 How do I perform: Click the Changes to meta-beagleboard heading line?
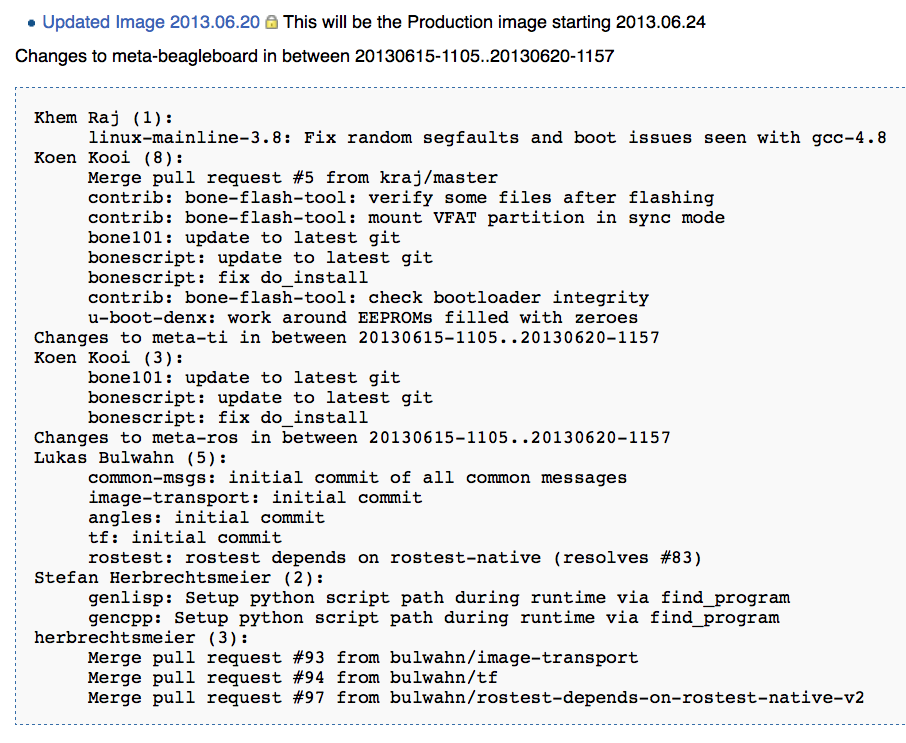[314, 56]
